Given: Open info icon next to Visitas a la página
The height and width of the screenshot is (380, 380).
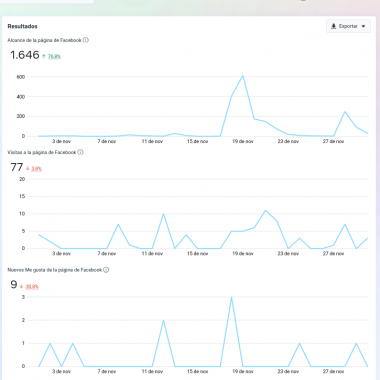Looking at the screenshot, I should click(x=80, y=152).
